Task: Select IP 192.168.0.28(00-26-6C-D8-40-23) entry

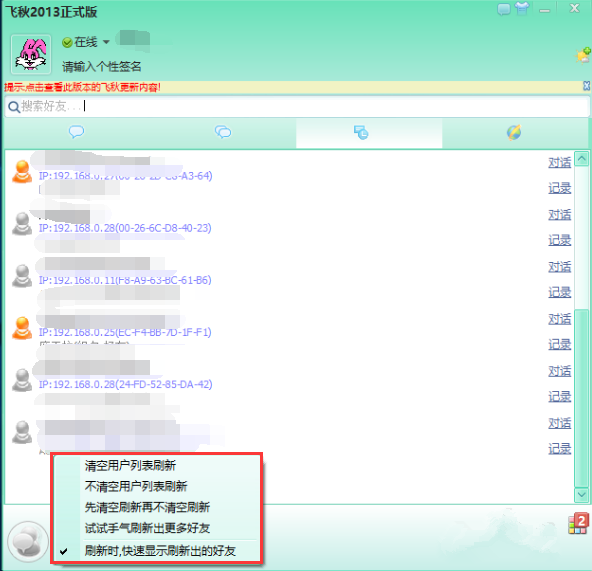Action: [x=125, y=228]
